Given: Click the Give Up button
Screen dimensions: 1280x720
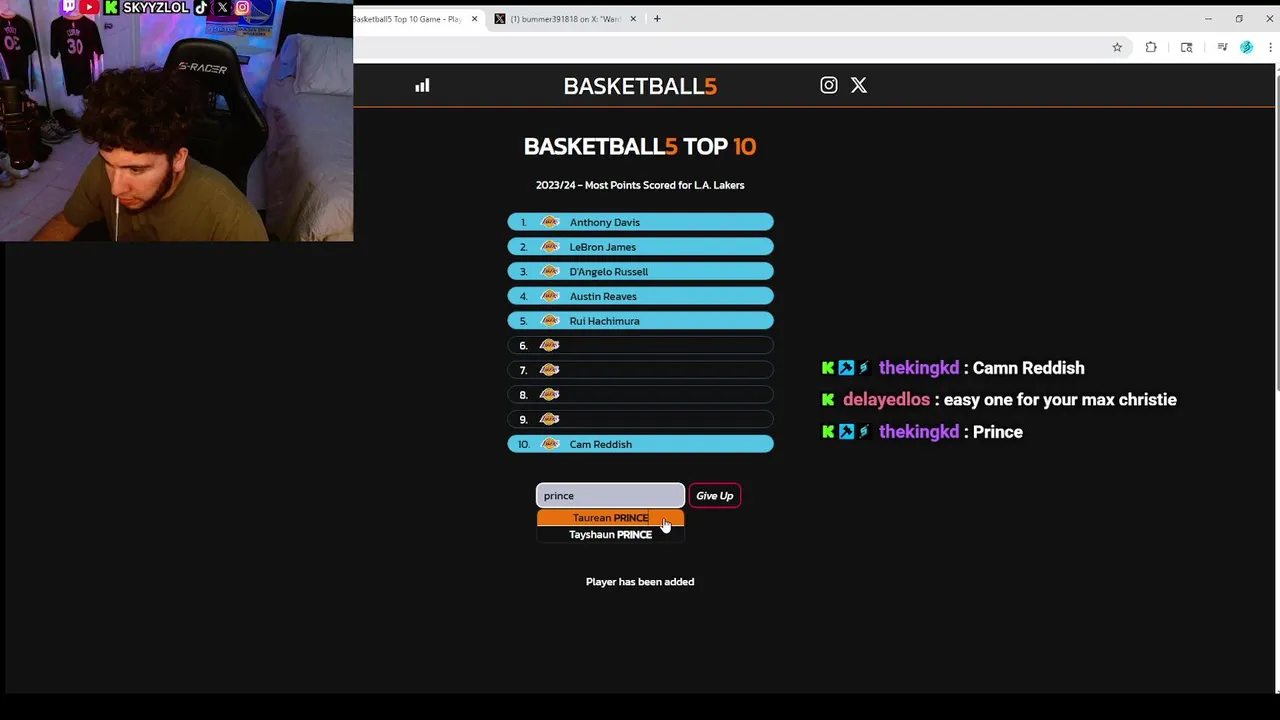Looking at the screenshot, I should pyautogui.click(x=714, y=496).
